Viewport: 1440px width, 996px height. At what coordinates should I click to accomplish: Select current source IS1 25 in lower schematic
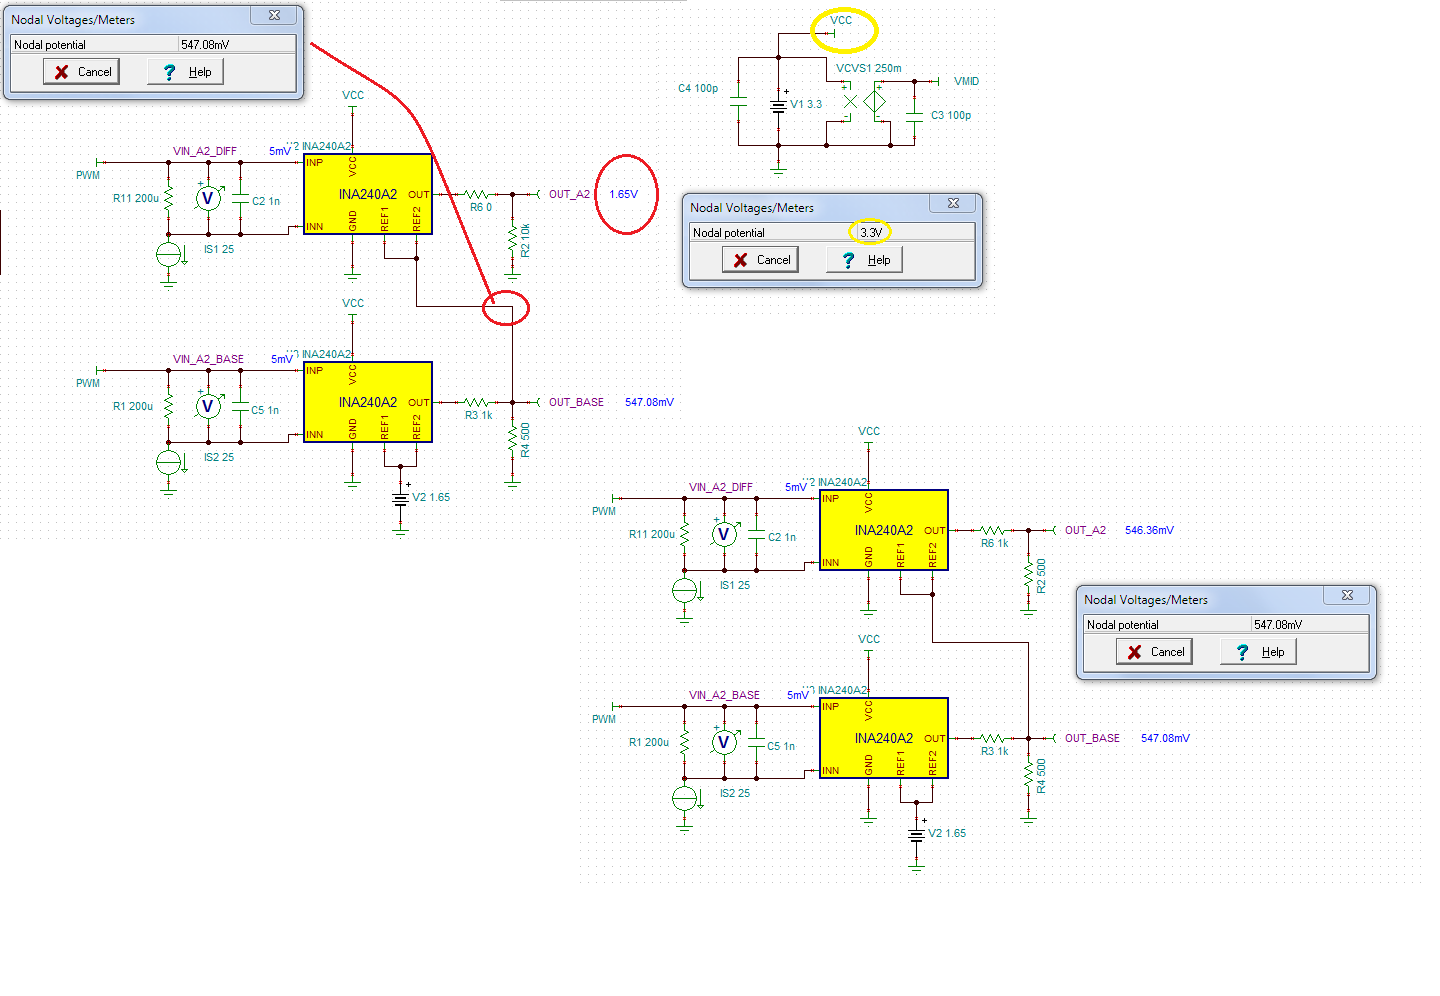click(x=685, y=590)
